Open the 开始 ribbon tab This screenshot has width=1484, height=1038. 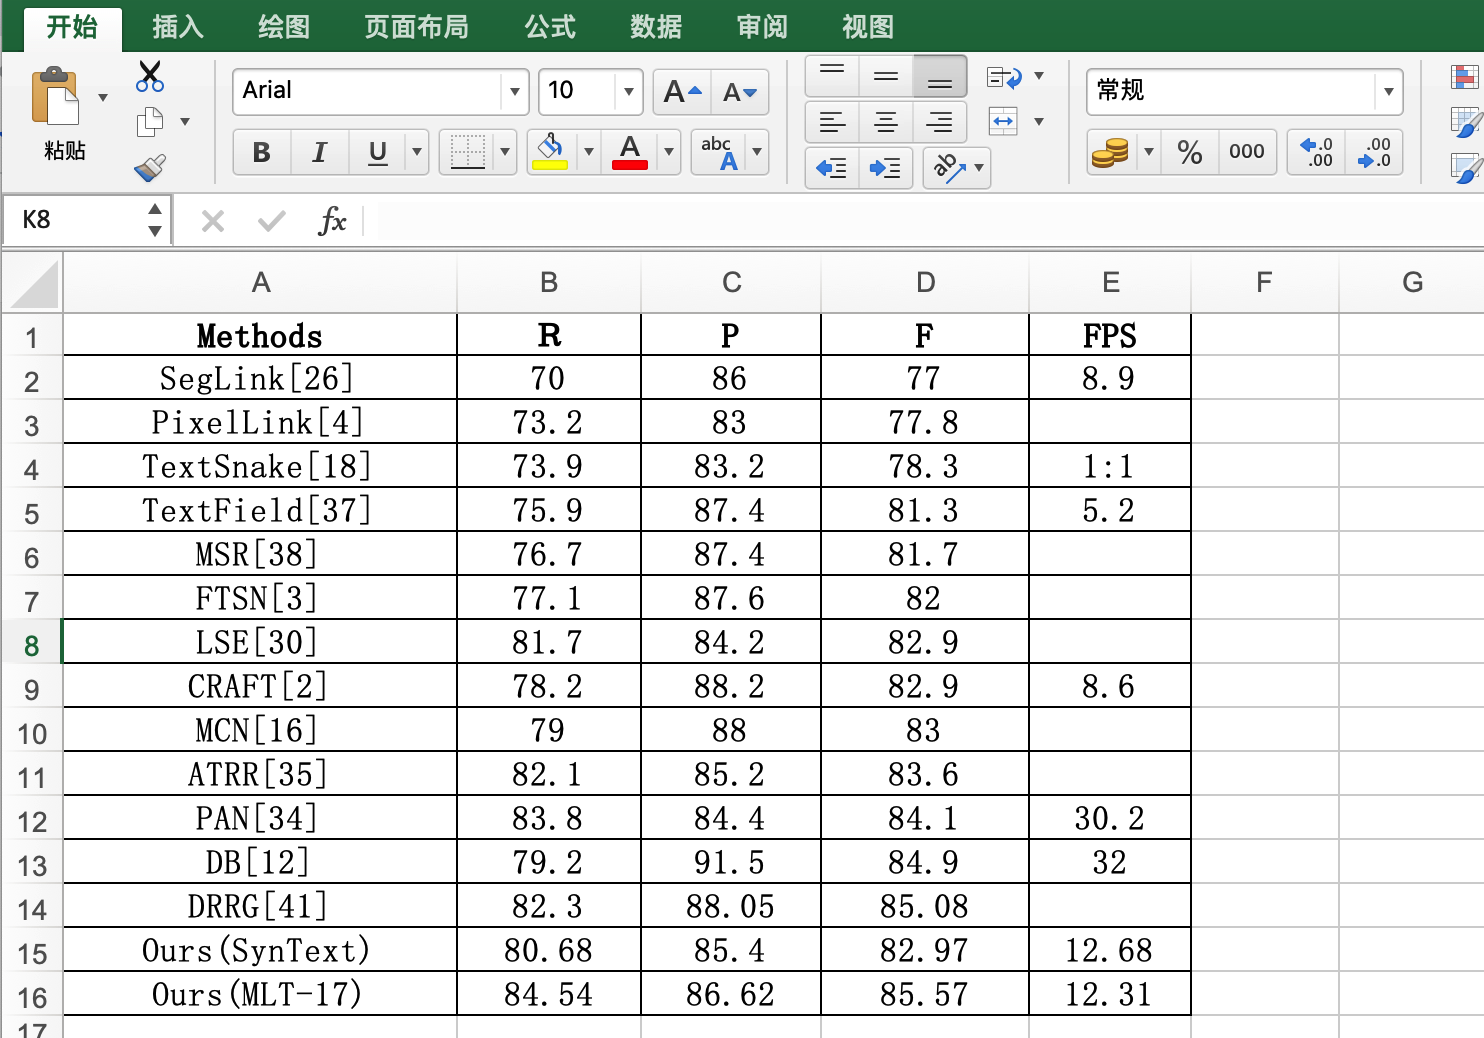(72, 27)
